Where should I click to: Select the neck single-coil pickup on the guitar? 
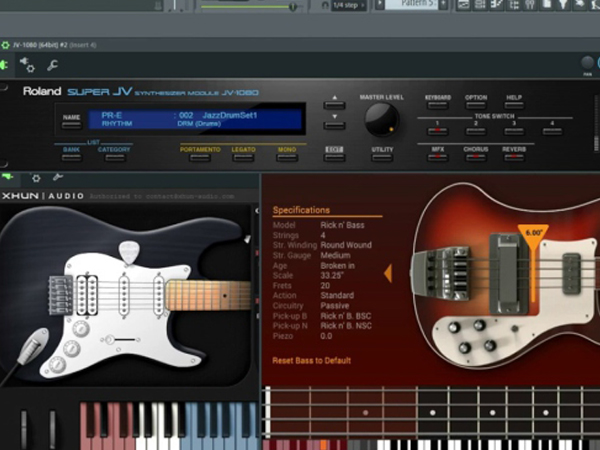pyautogui.click(x=159, y=295)
